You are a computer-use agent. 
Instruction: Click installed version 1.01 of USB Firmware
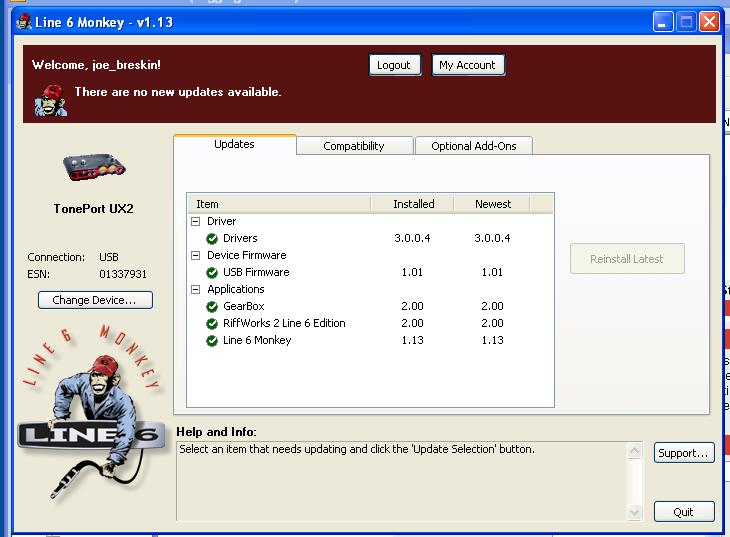point(412,272)
